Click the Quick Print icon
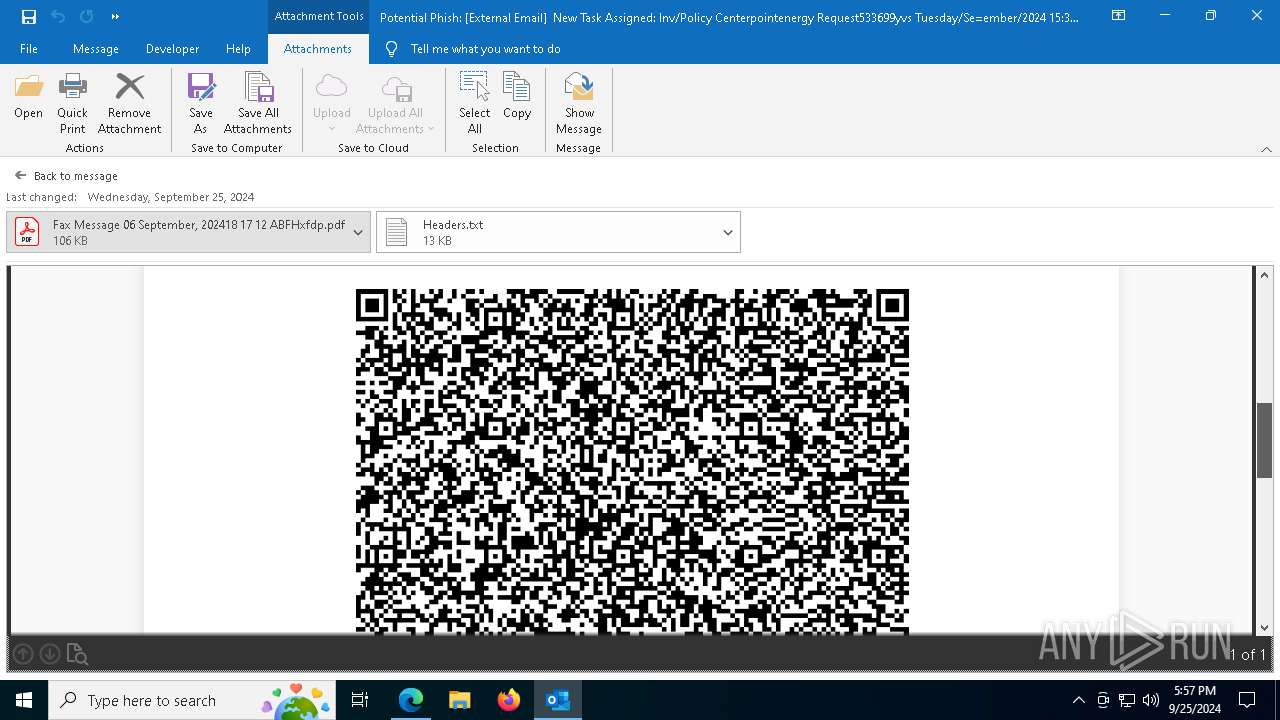The image size is (1280, 720). point(72,104)
